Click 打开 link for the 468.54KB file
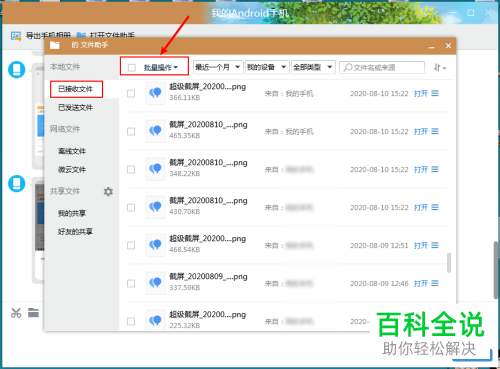This screenshot has width=500, height=369. (421, 246)
